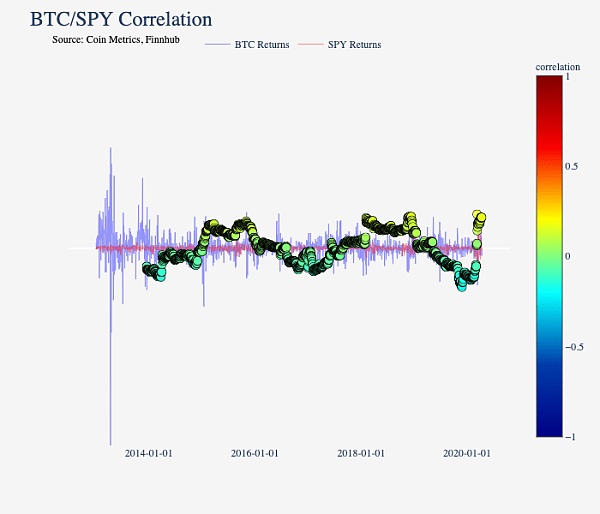Click the 2016-01-01 x-axis label
Image resolution: width=600 pixels, height=514 pixels.
[x=254, y=453]
